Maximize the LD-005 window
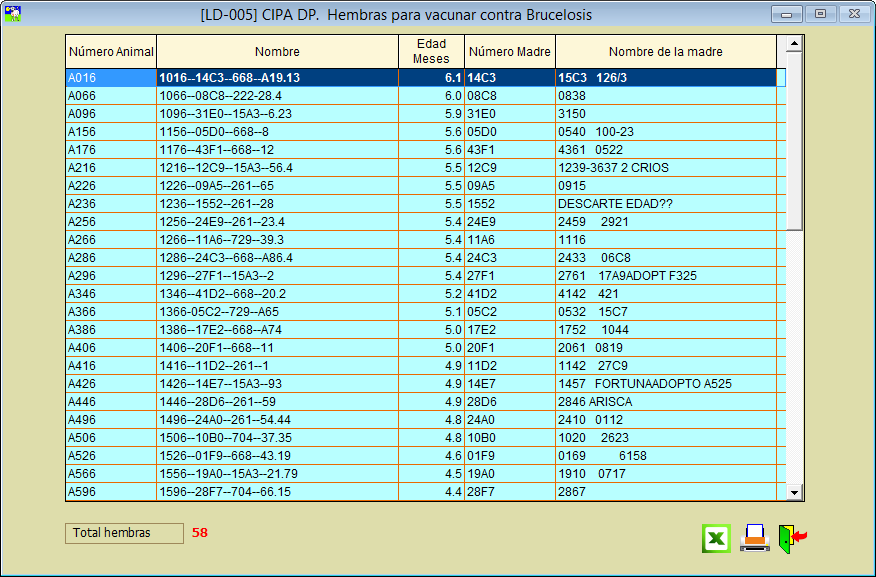The image size is (876, 577). [x=820, y=14]
